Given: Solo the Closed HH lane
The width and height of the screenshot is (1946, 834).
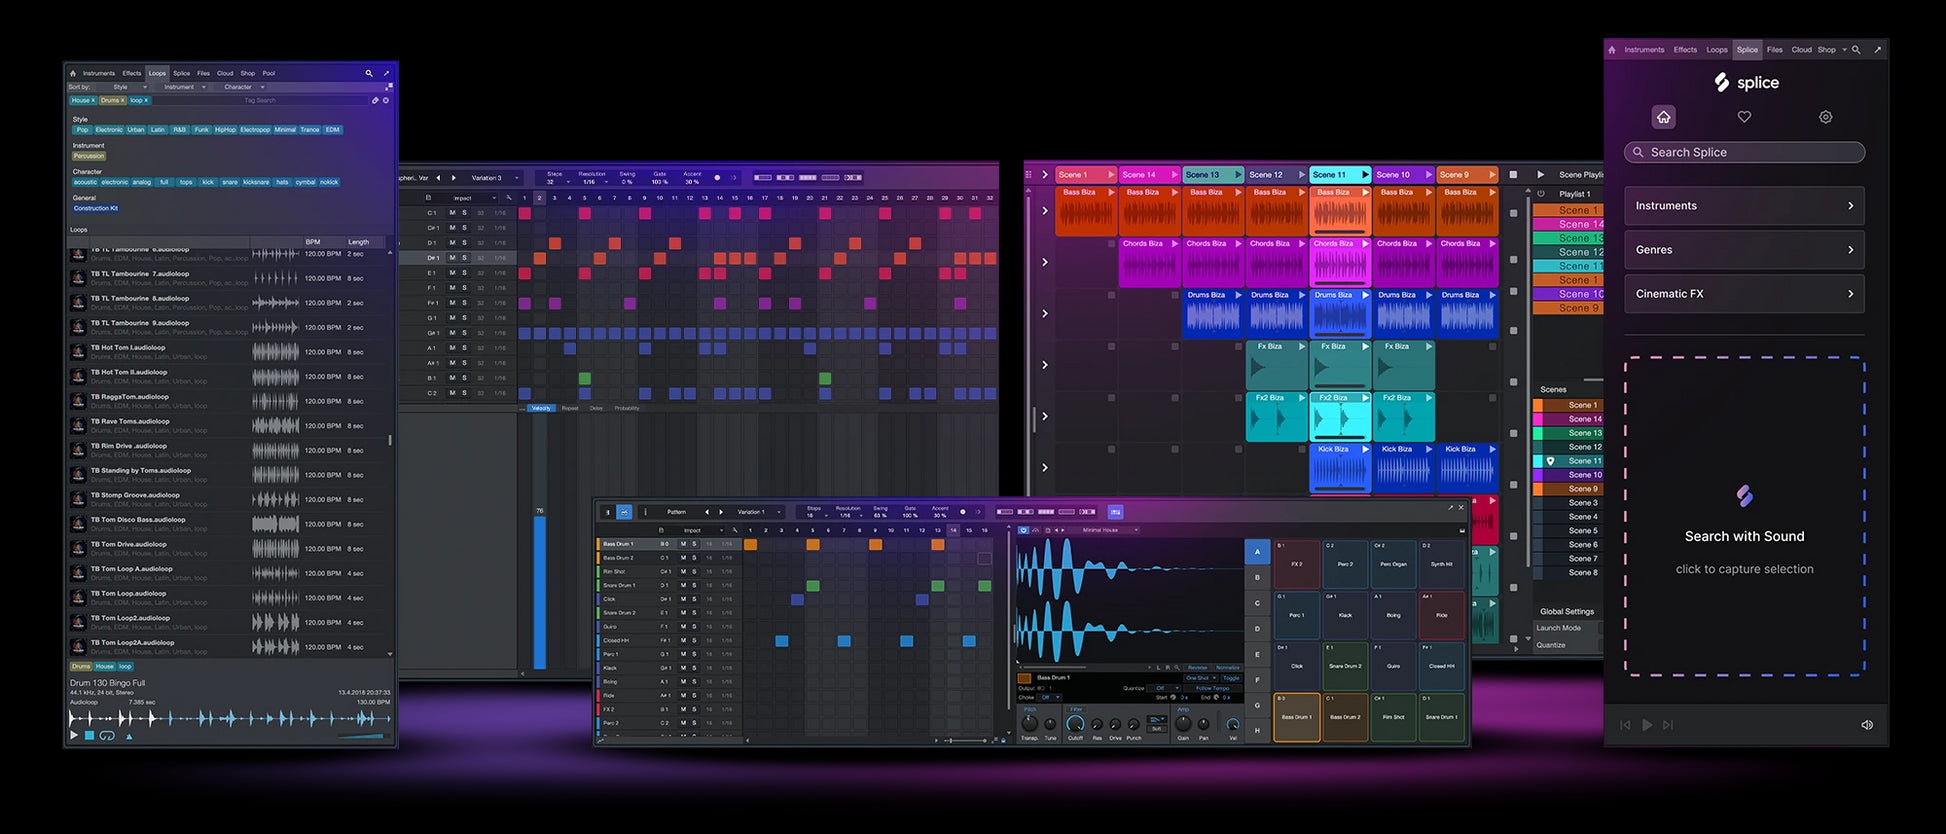Looking at the screenshot, I should point(694,640).
